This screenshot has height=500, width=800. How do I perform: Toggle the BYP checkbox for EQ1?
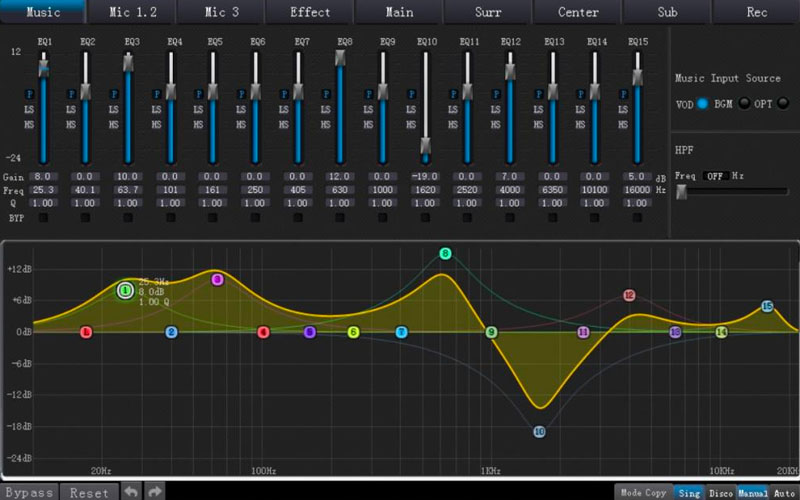43,216
